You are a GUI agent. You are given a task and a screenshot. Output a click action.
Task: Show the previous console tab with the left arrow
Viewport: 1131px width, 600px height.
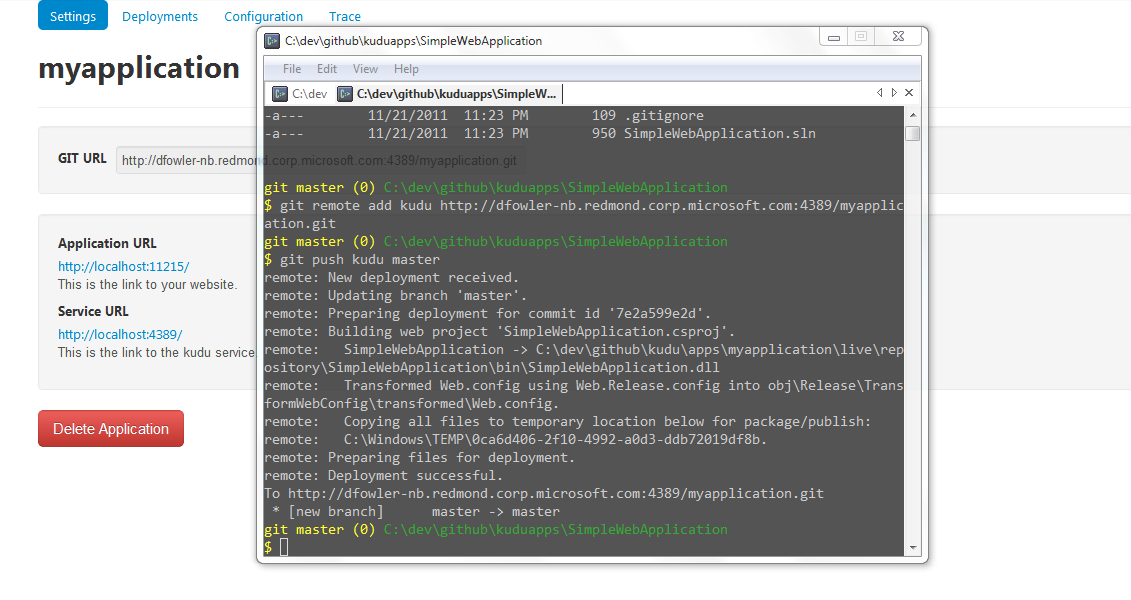click(x=879, y=93)
